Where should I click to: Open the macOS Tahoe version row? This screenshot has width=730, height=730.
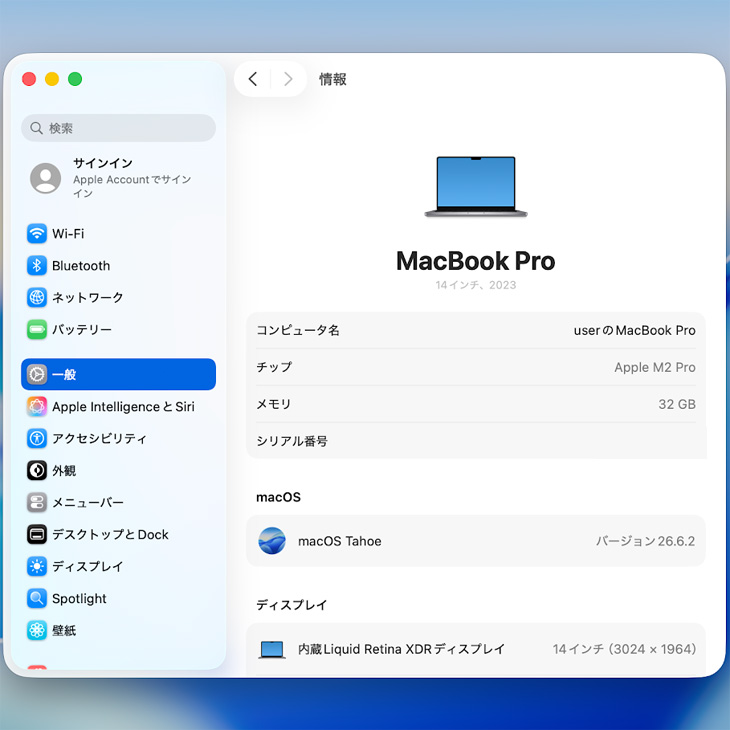pos(476,541)
